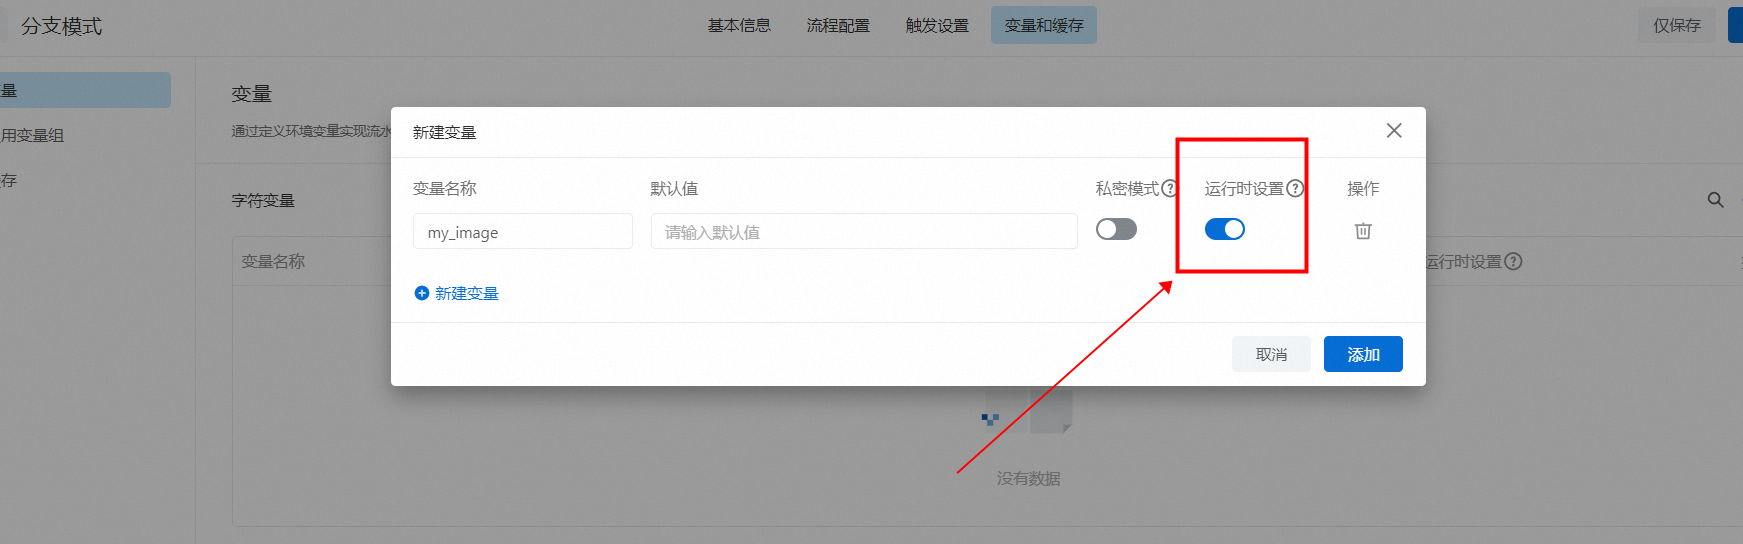Click the 仅保存 button

(1677, 25)
